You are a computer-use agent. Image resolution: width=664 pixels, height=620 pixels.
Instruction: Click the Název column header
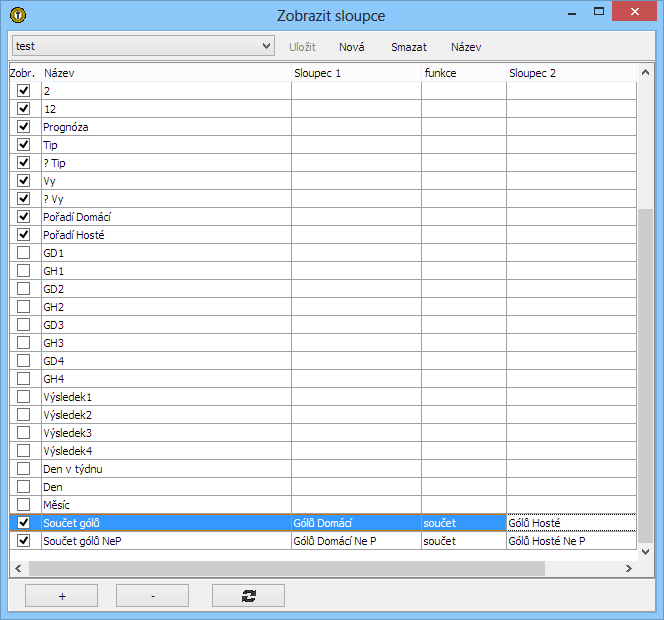(x=166, y=73)
